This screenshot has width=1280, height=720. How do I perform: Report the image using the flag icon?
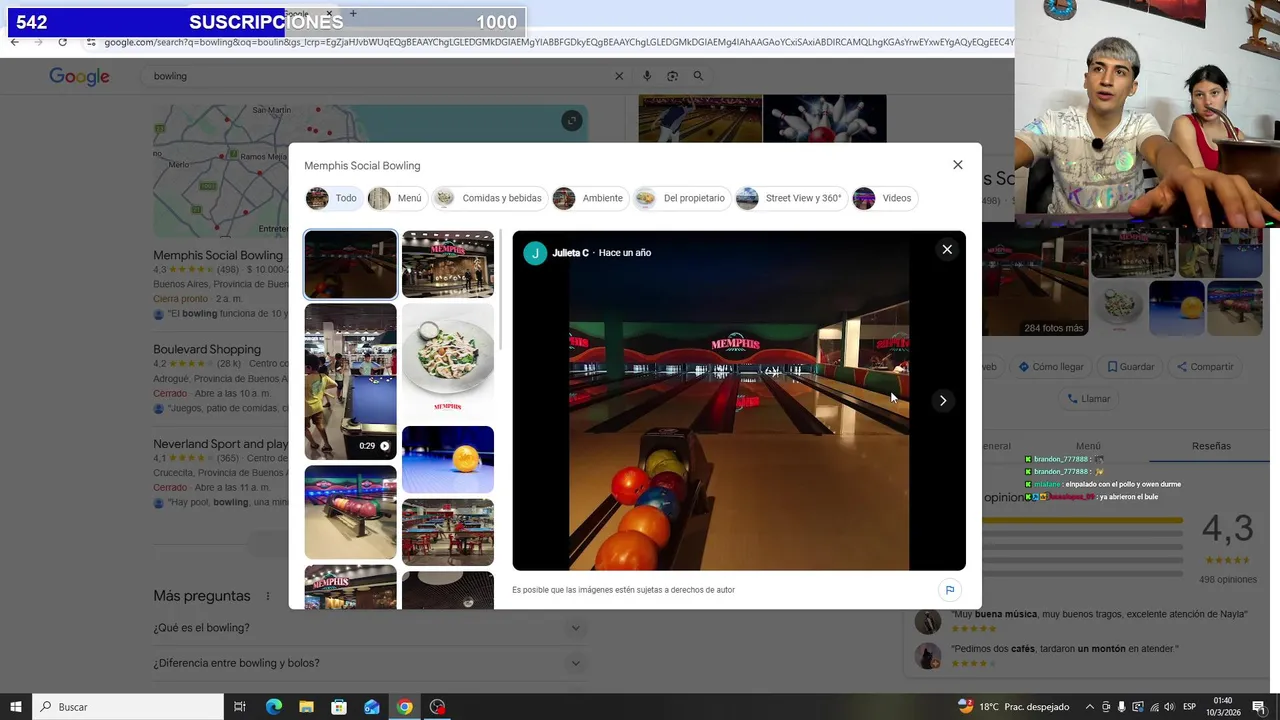(949, 590)
